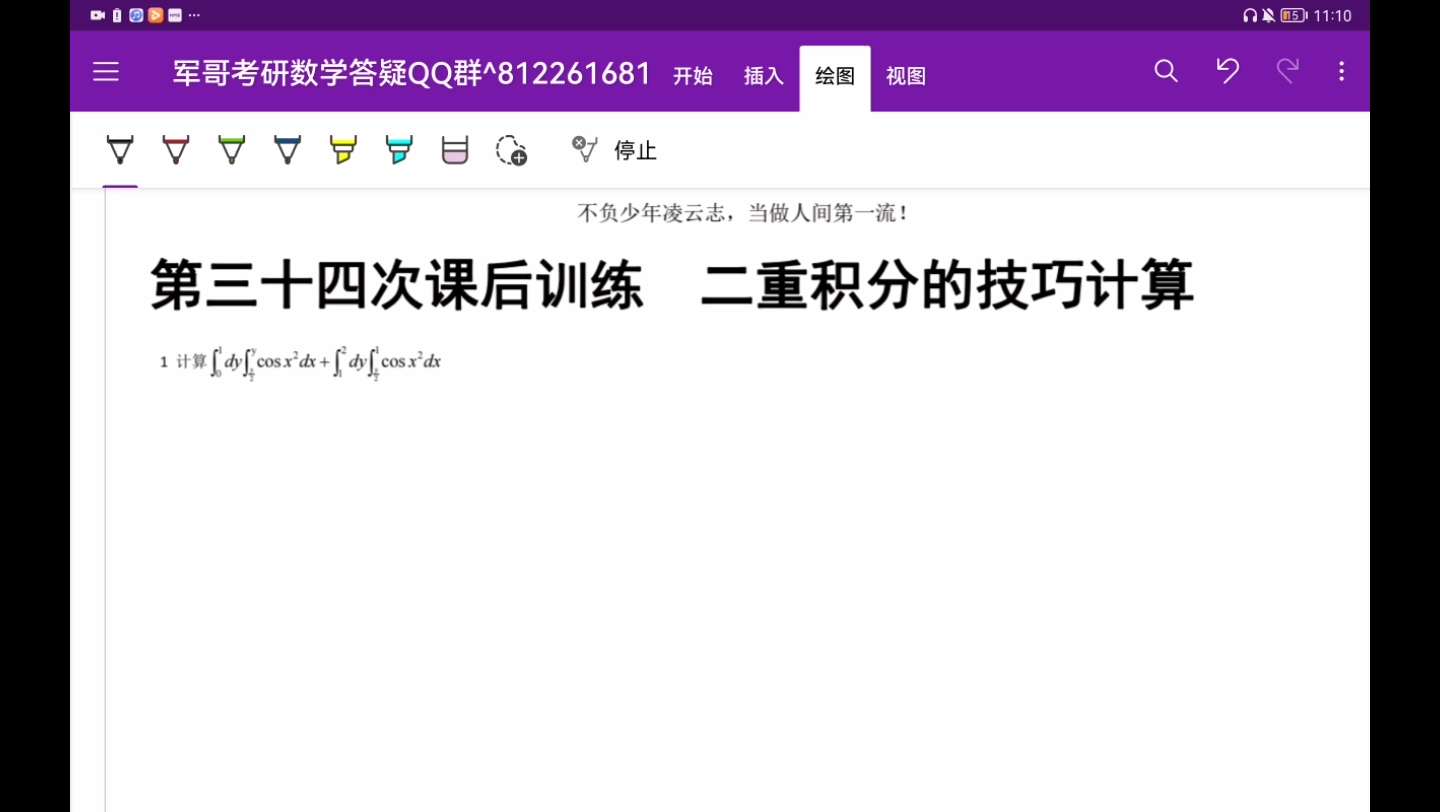The width and height of the screenshot is (1440, 812).
Task: Choose the yellow highlighter tool
Action: click(343, 150)
